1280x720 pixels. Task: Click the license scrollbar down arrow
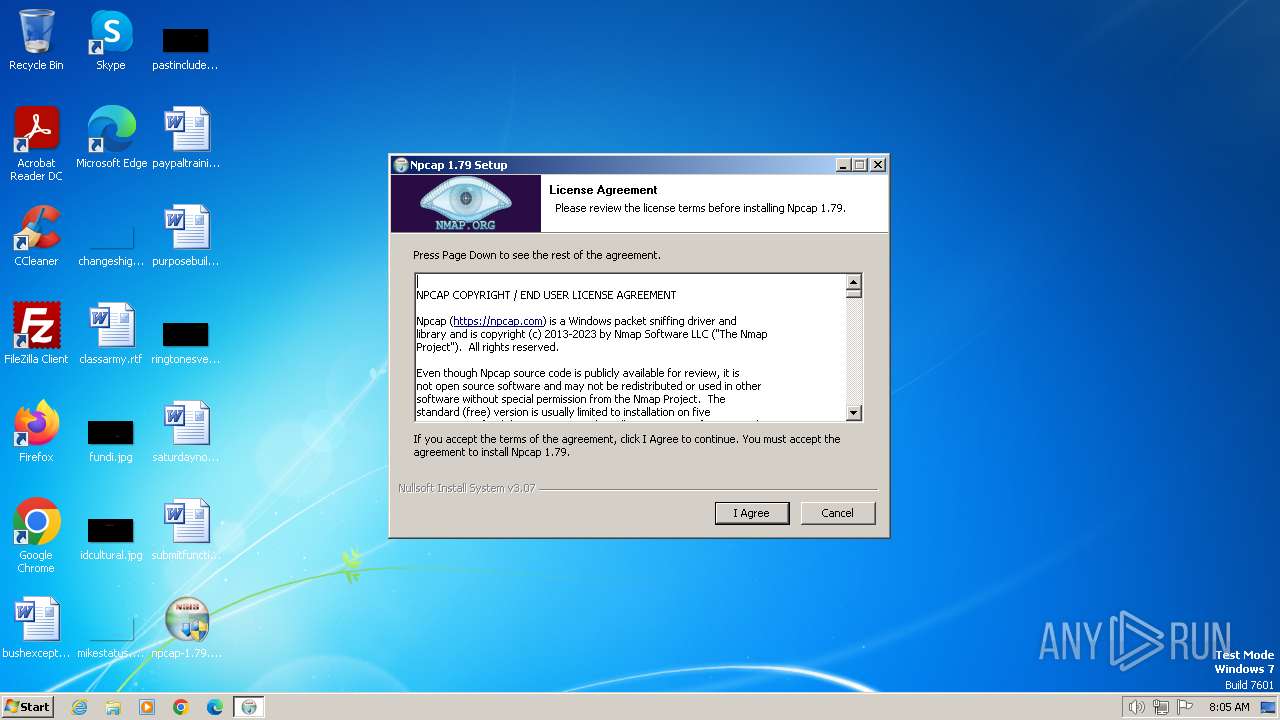pos(853,412)
